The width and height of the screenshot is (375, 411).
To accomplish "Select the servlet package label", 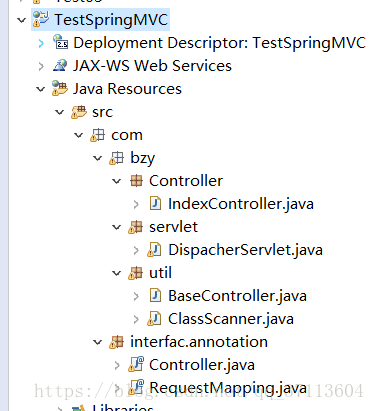I will point(173,227).
